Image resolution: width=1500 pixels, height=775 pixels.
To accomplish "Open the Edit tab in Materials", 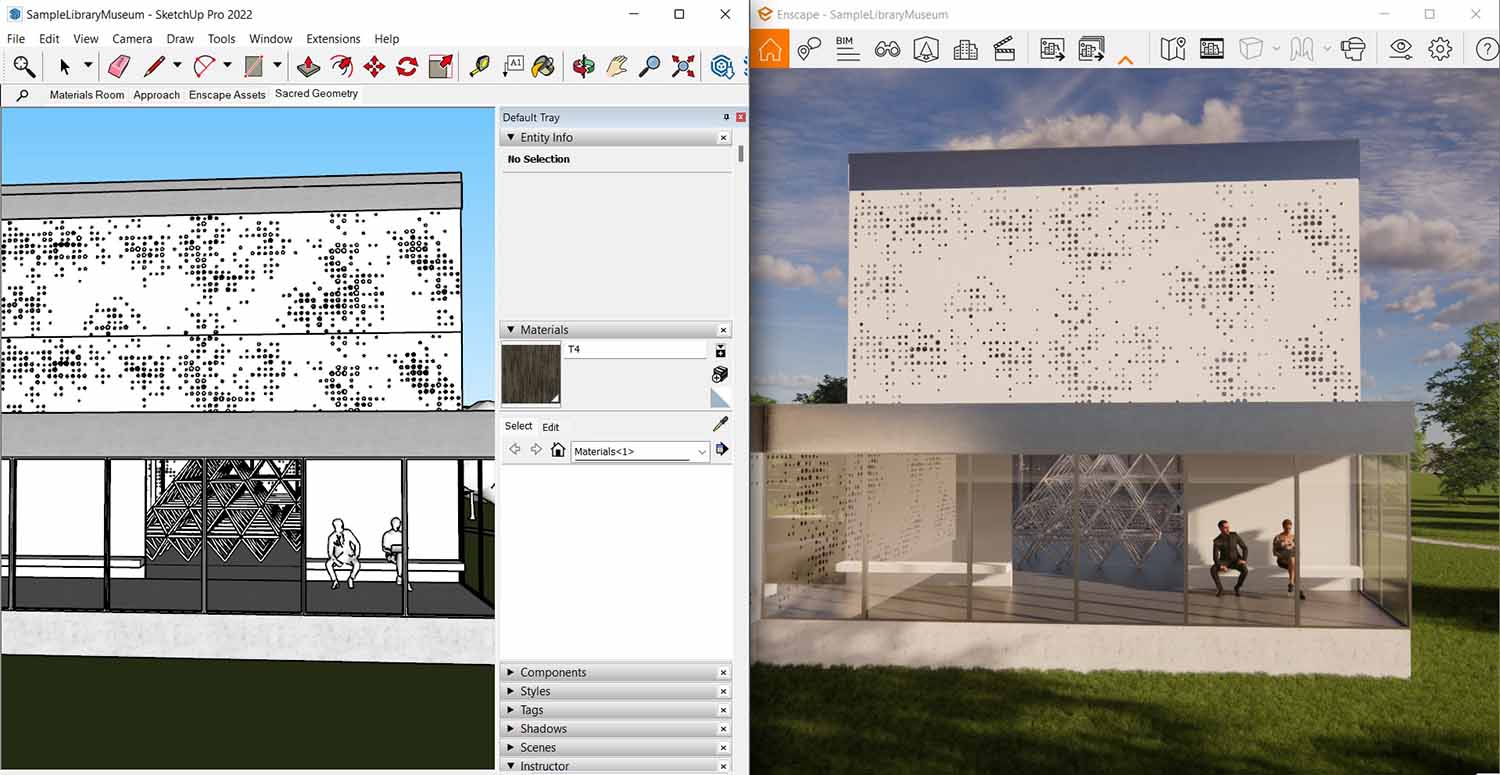I will point(550,427).
